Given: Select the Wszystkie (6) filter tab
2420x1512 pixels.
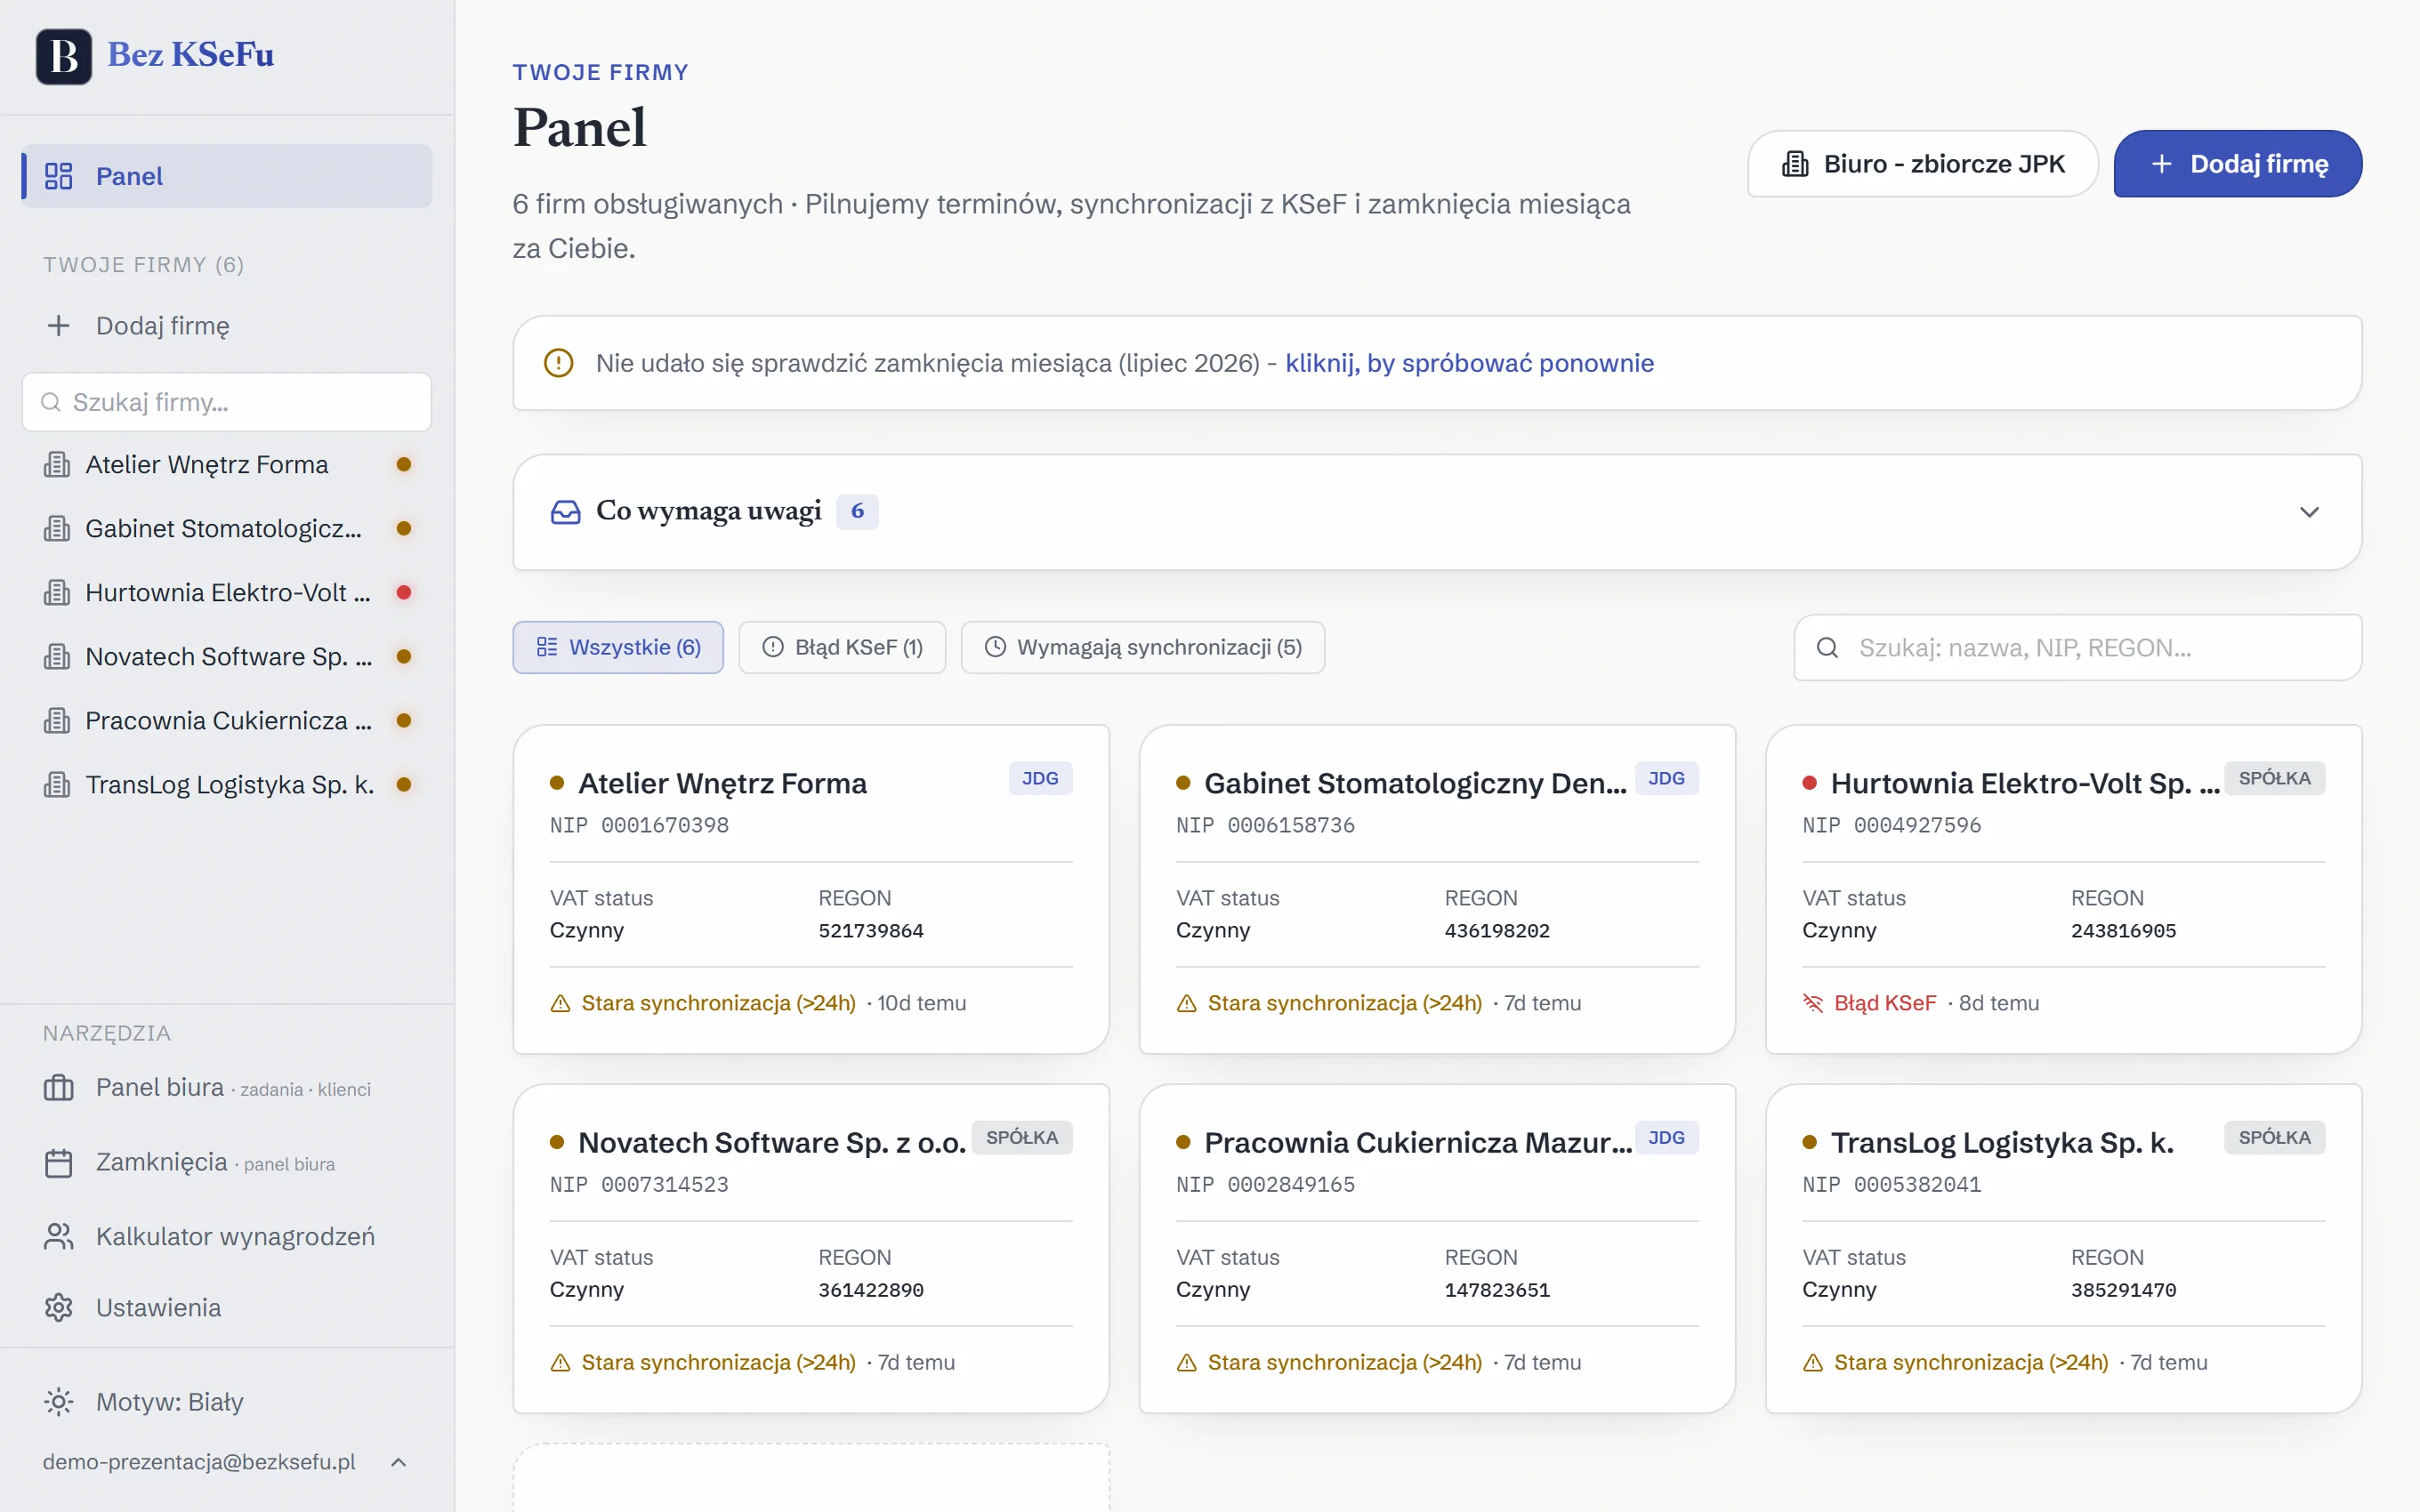Looking at the screenshot, I should click(618, 648).
